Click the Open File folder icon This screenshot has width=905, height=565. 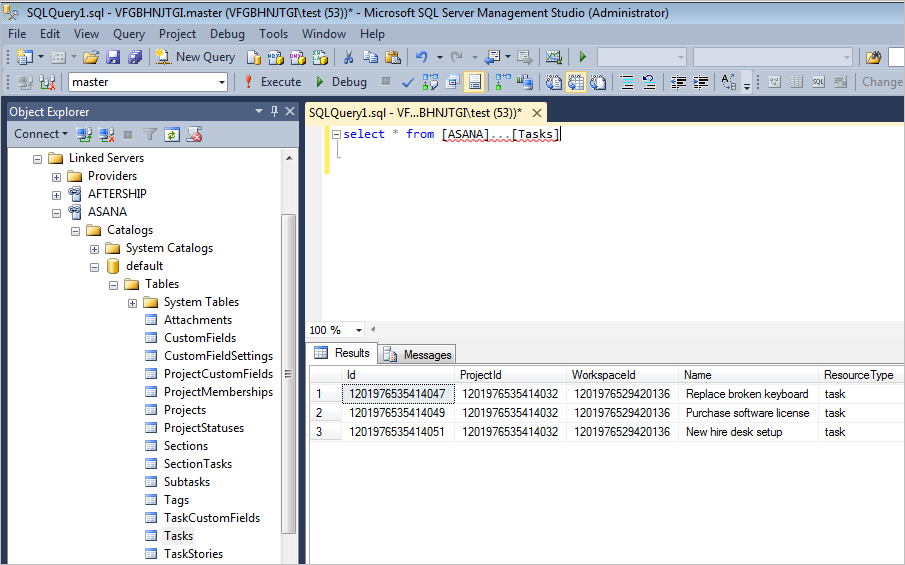click(x=91, y=57)
